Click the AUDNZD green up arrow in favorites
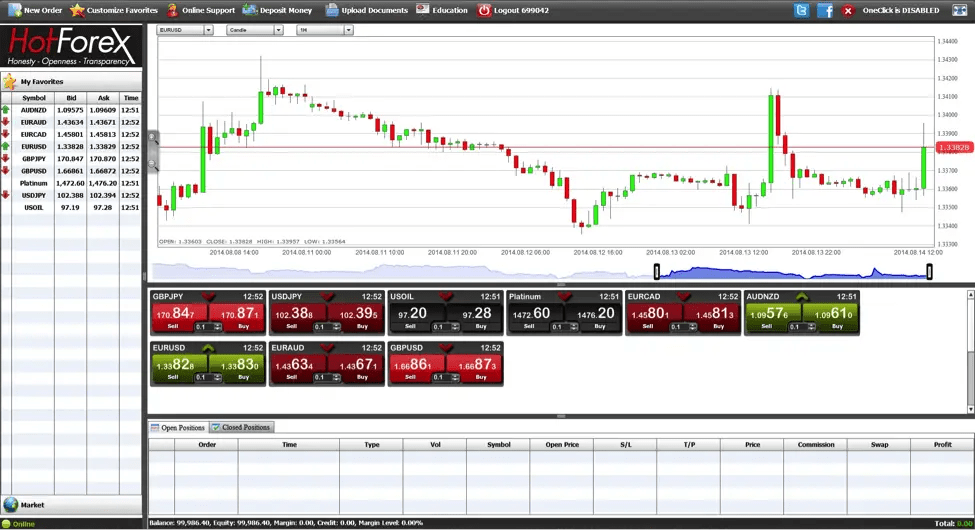The width and height of the screenshot is (975, 530). click(6, 109)
